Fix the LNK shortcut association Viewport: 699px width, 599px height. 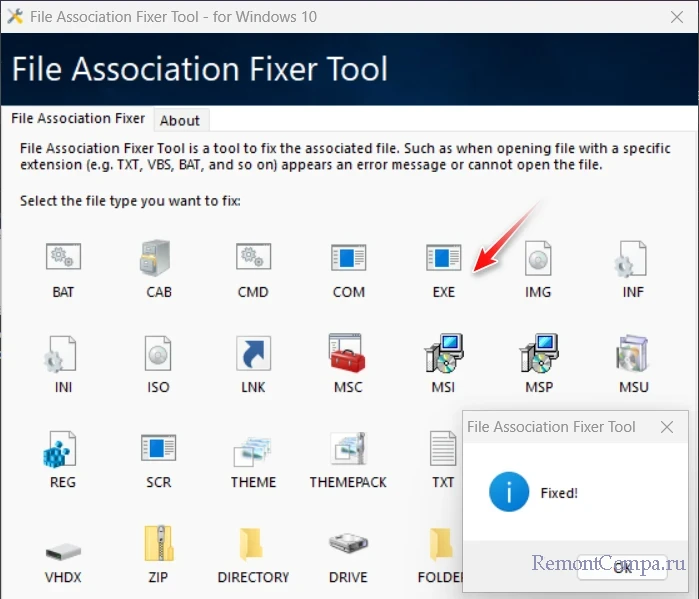253,353
